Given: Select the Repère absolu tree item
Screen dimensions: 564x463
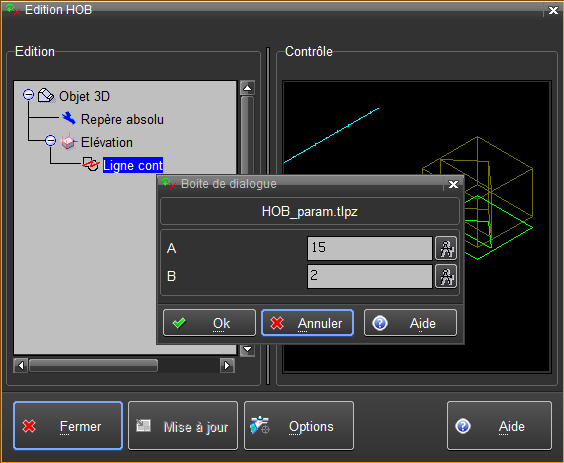Looking at the screenshot, I should tap(122, 119).
